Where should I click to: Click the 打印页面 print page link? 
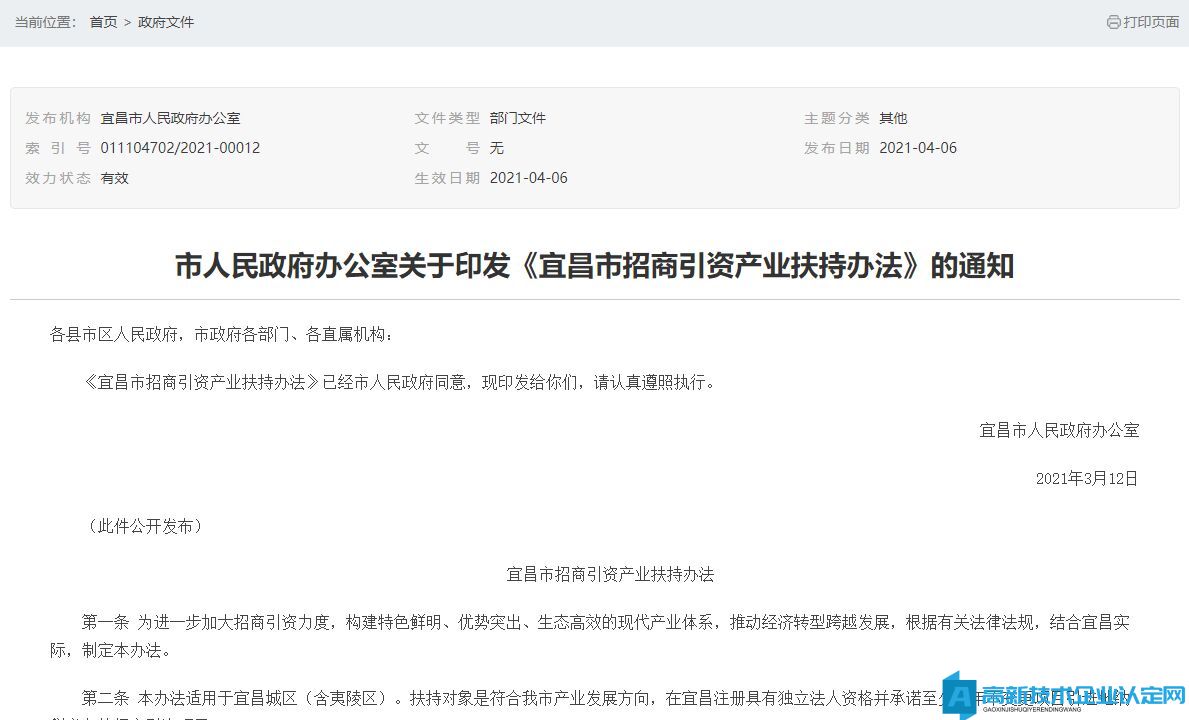[x=1151, y=22]
